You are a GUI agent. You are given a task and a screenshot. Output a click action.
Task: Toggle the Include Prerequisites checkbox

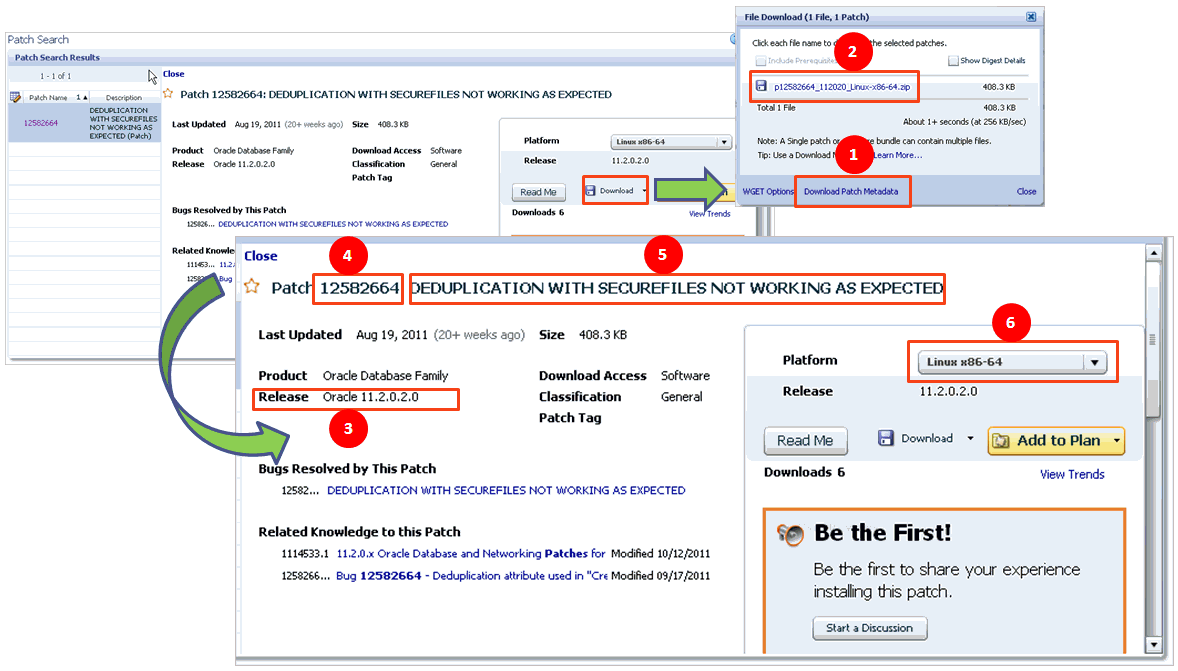[x=760, y=61]
